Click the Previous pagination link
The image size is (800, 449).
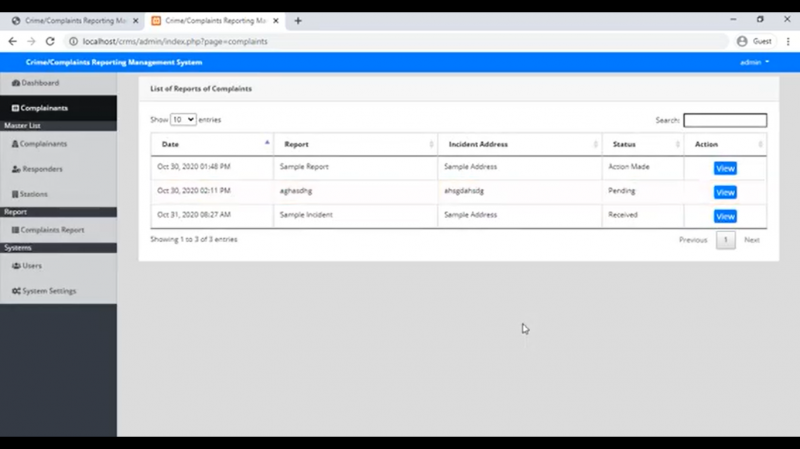click(x=693, y=240)
